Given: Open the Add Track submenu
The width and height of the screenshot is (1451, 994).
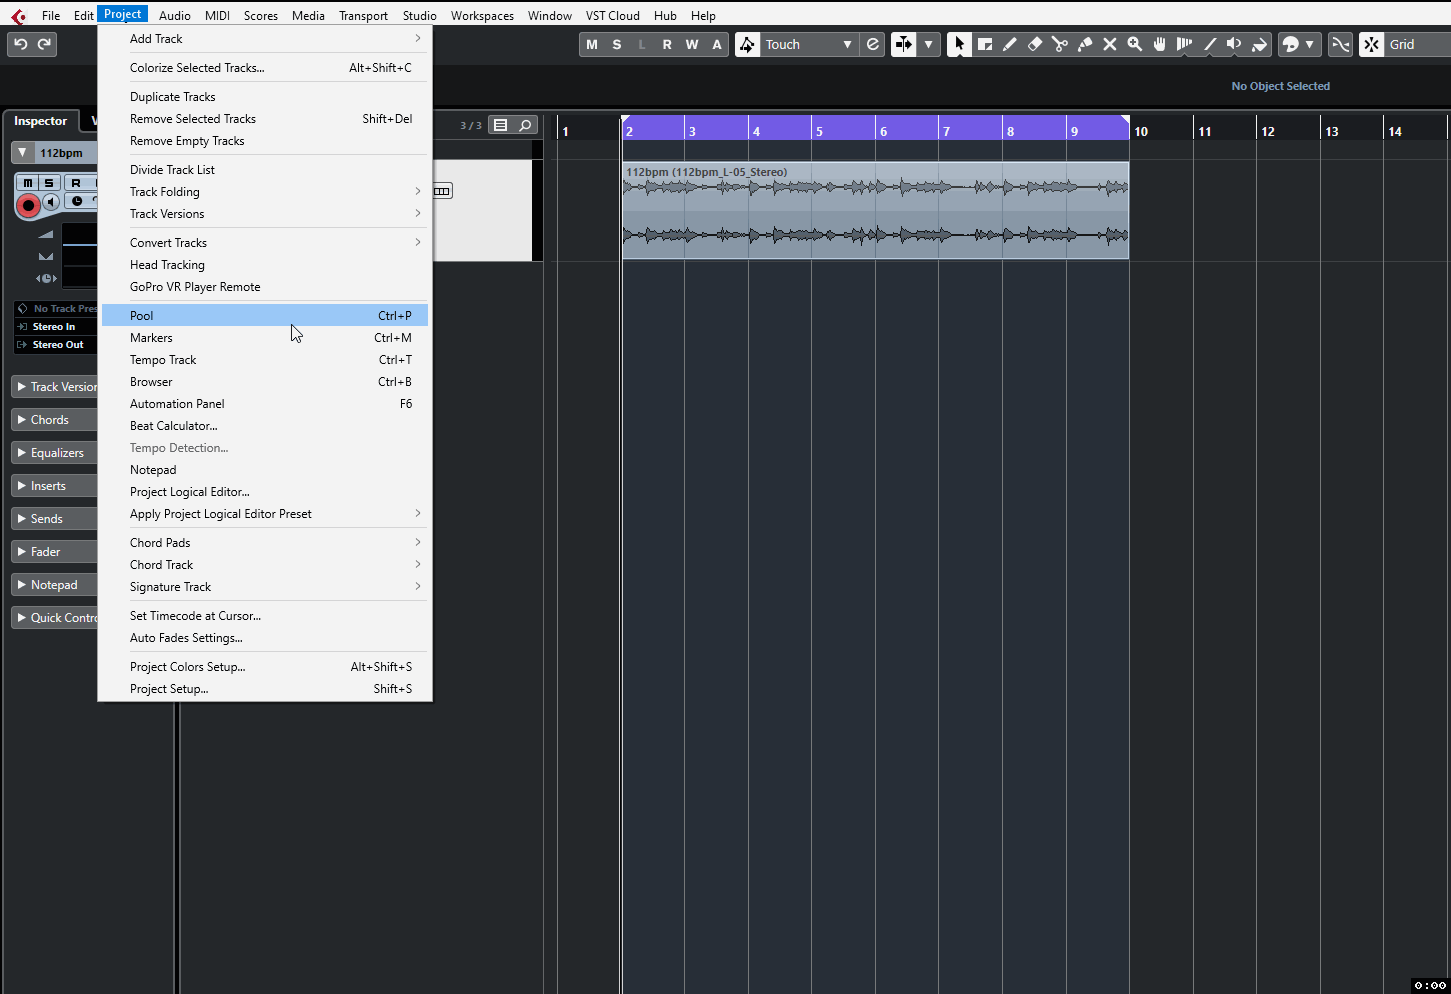Looking at the screenshot, I should 265,39.
